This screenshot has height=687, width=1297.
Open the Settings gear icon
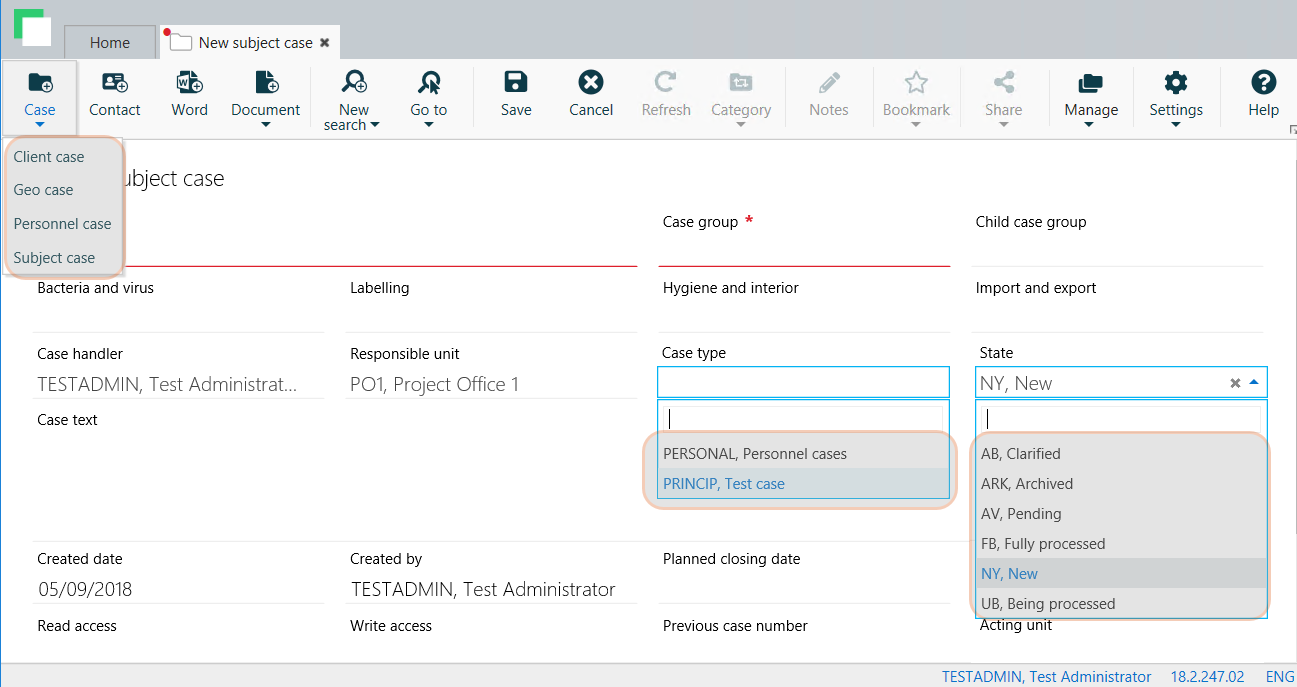pos(1175,83)
